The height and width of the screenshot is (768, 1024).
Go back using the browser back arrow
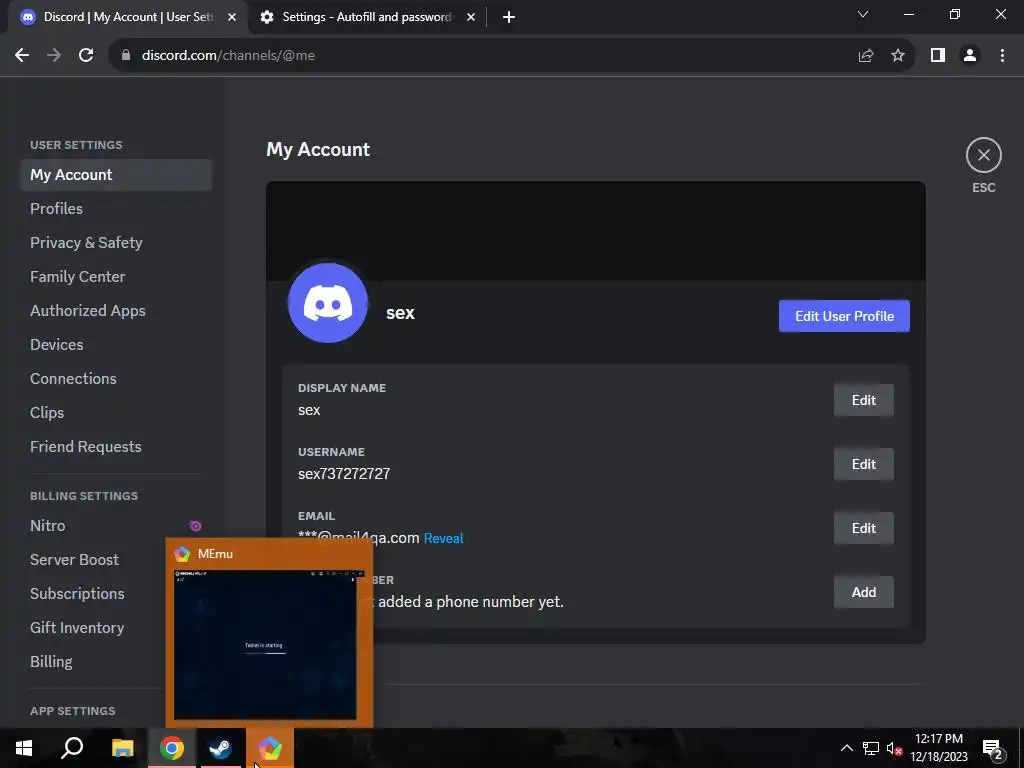(x=22, y=56)
